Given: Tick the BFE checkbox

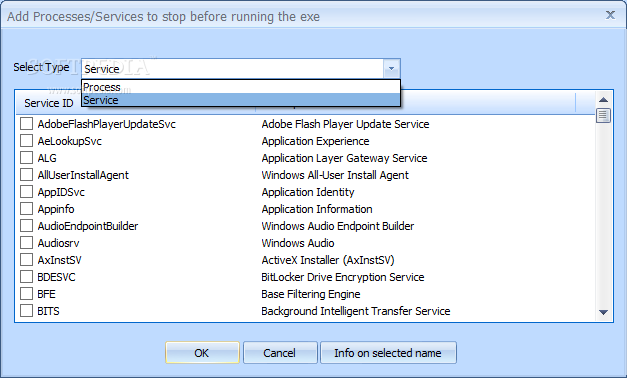Looking at the screenshot, I should tap(26, 294).
